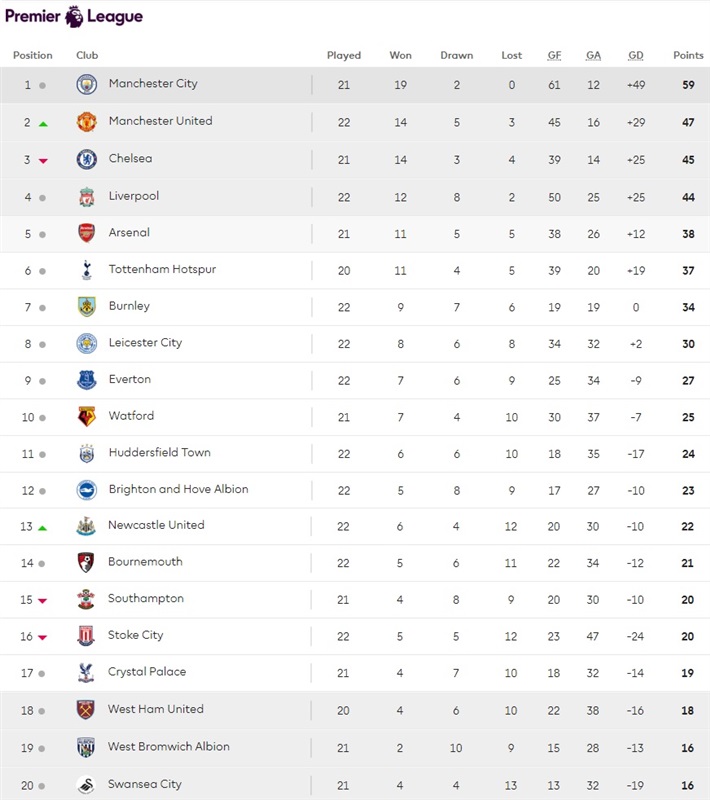Image resolution: width=710 pixels, height=800 pixels.
Task: Click the Arsenal cannon badge
Action: click(87, 233)
